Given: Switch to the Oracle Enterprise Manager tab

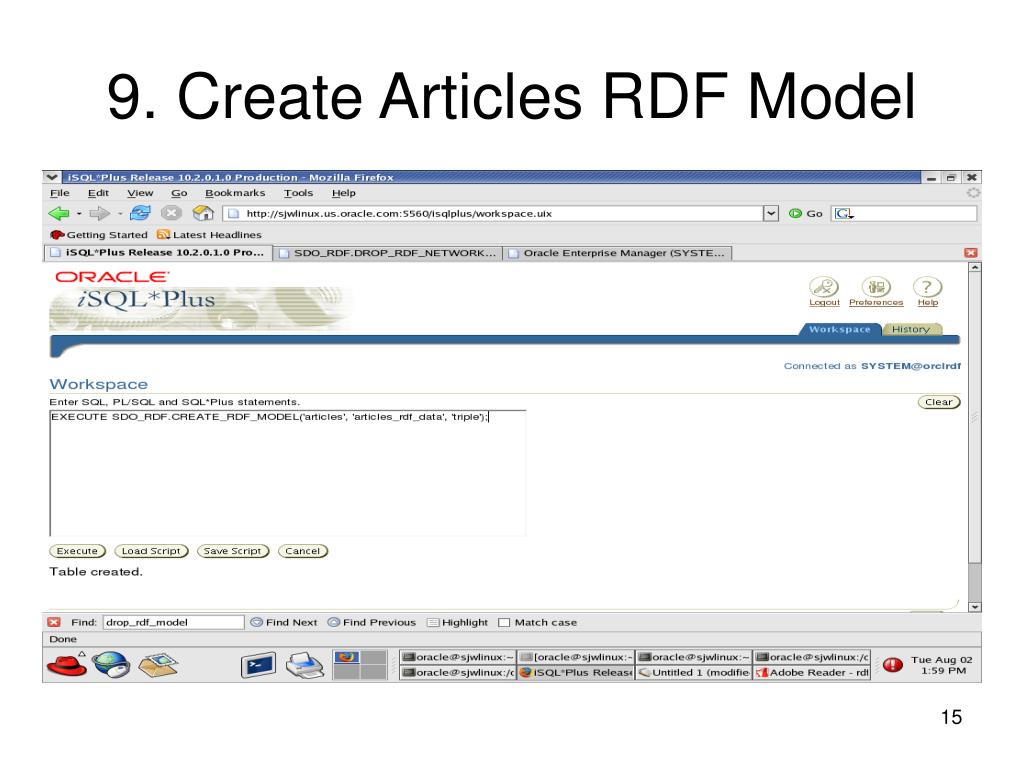Looking at the screenshot, I should click(x=617, y=253).
